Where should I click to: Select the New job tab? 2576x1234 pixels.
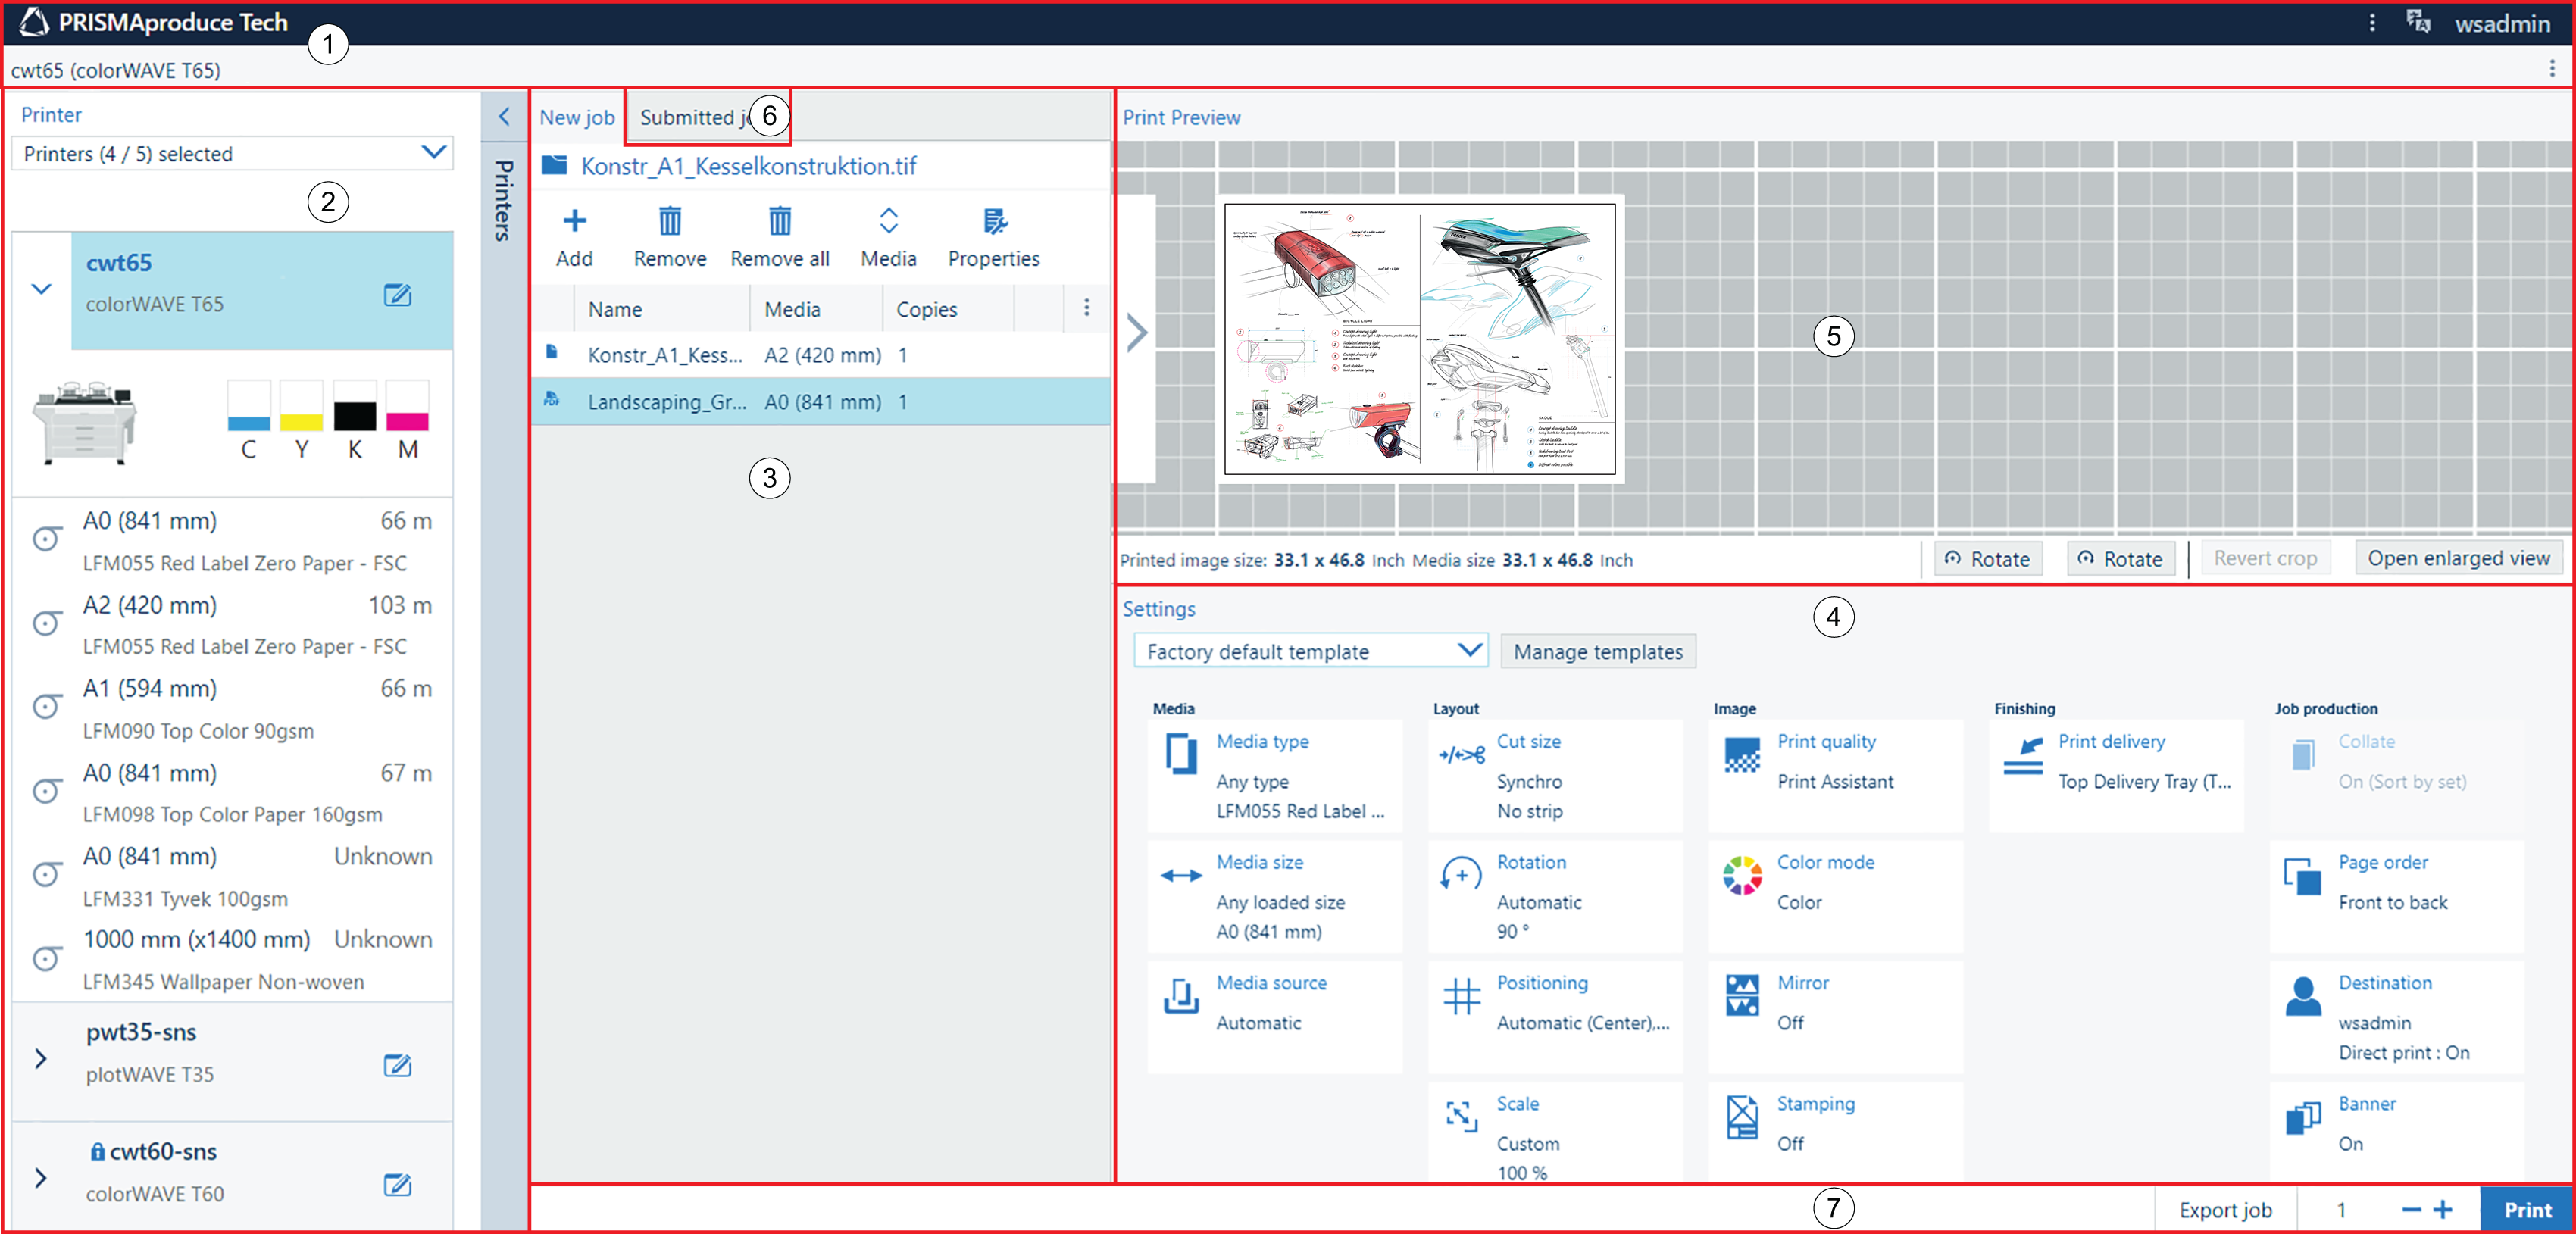577,117
